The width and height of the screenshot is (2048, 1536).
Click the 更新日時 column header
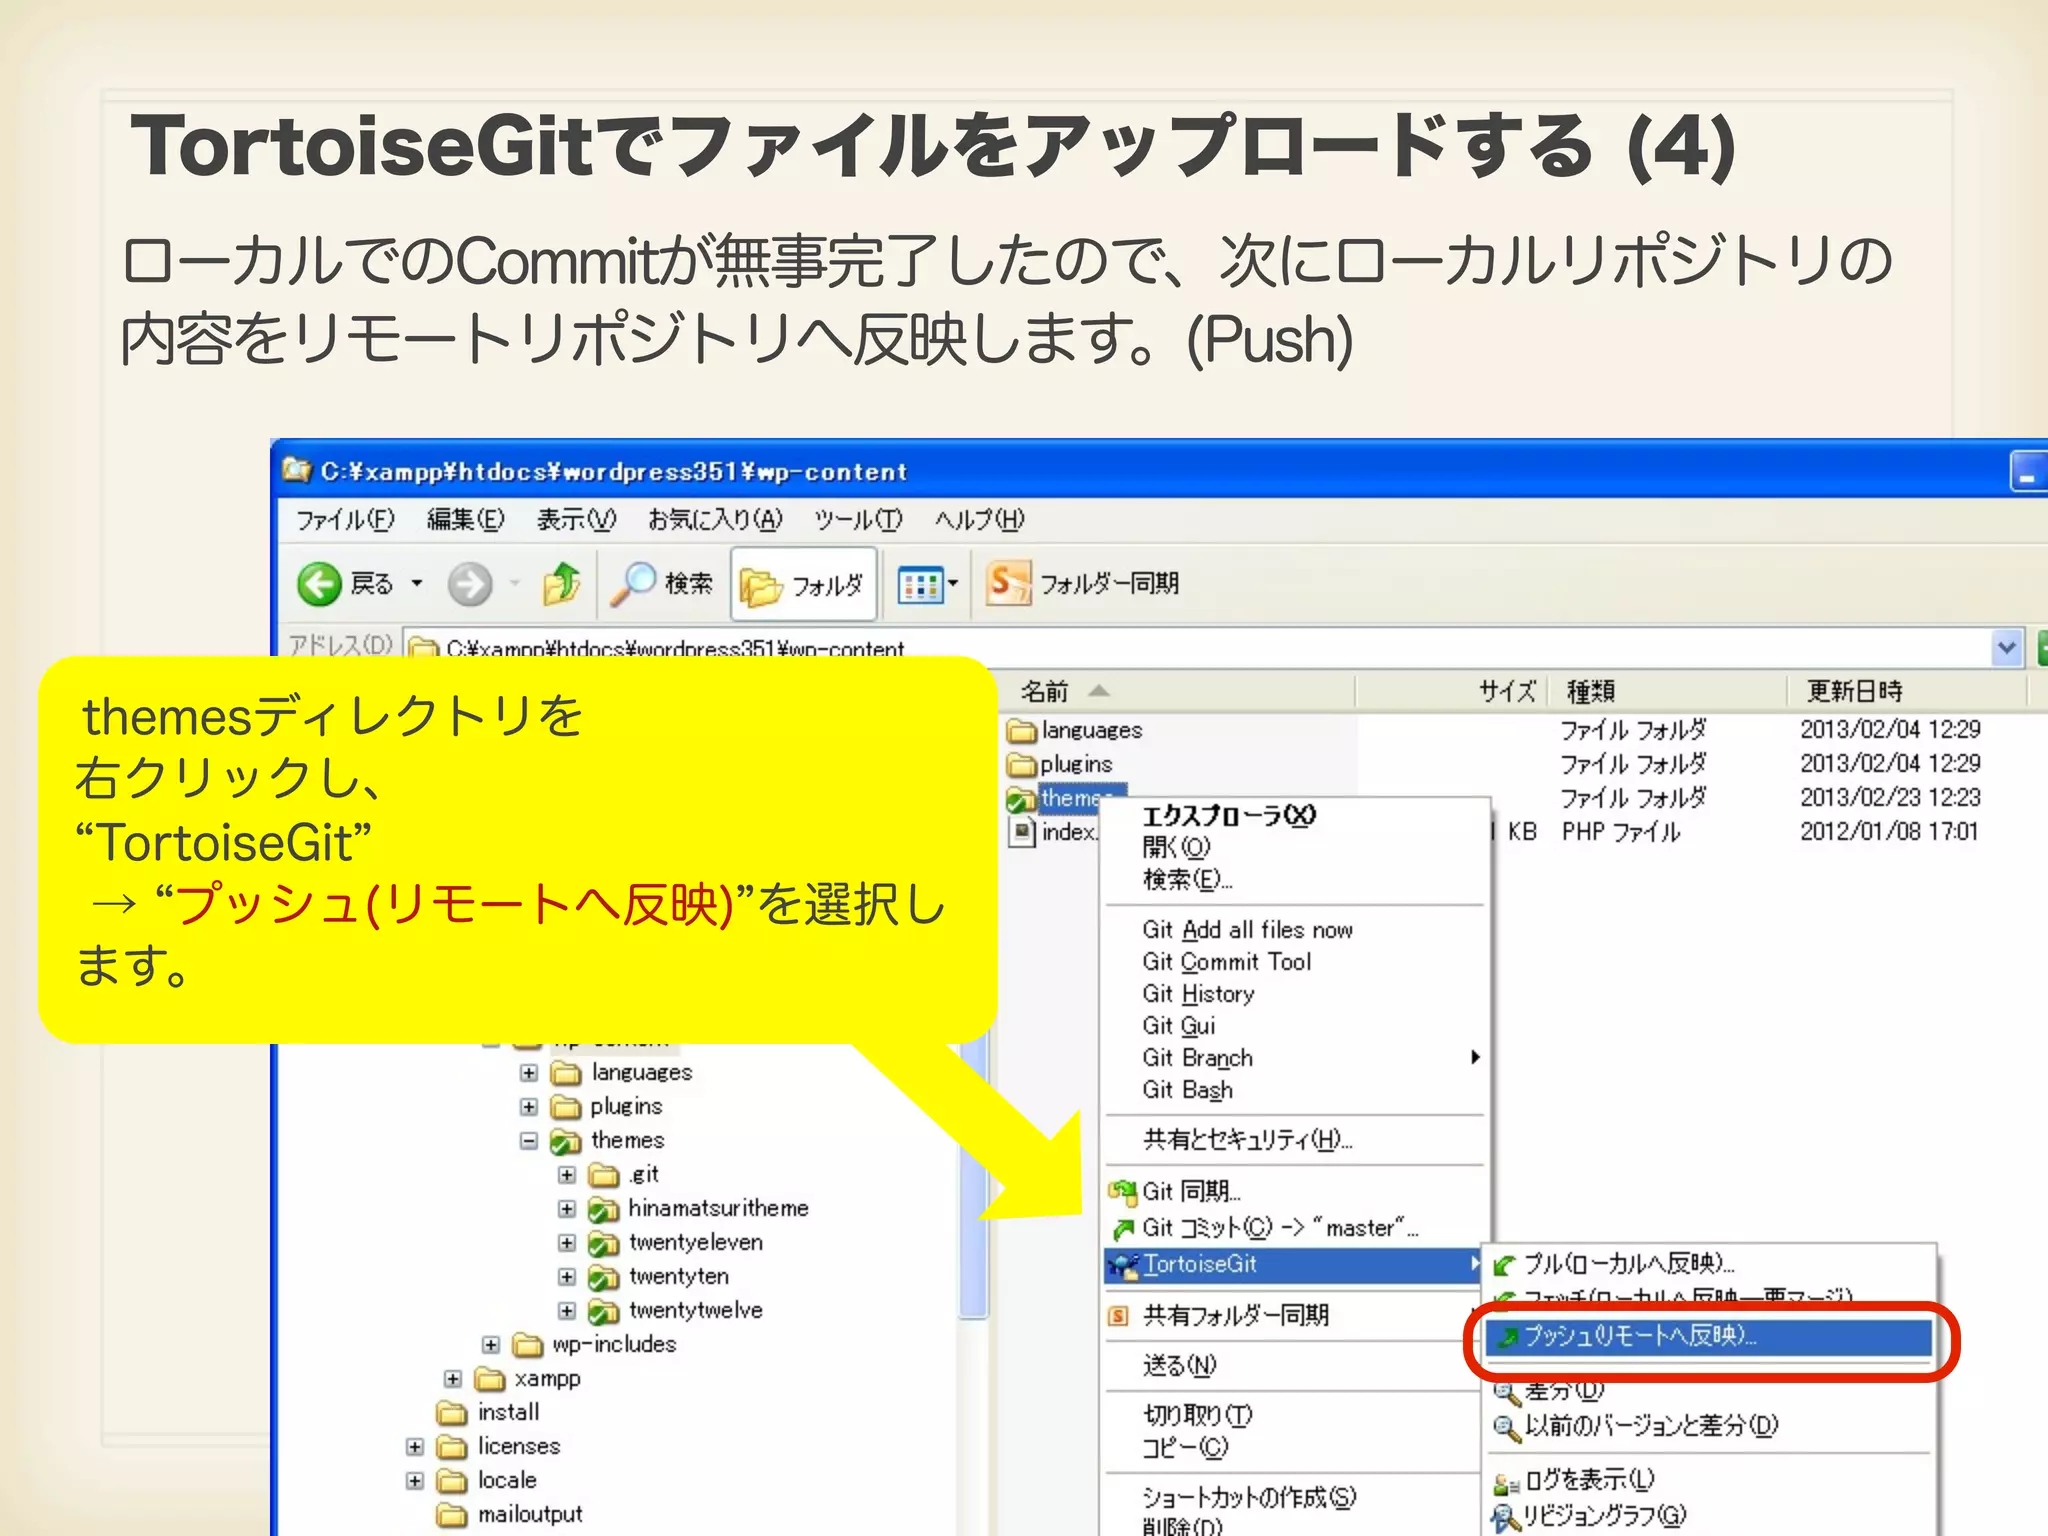(1855, 691)
